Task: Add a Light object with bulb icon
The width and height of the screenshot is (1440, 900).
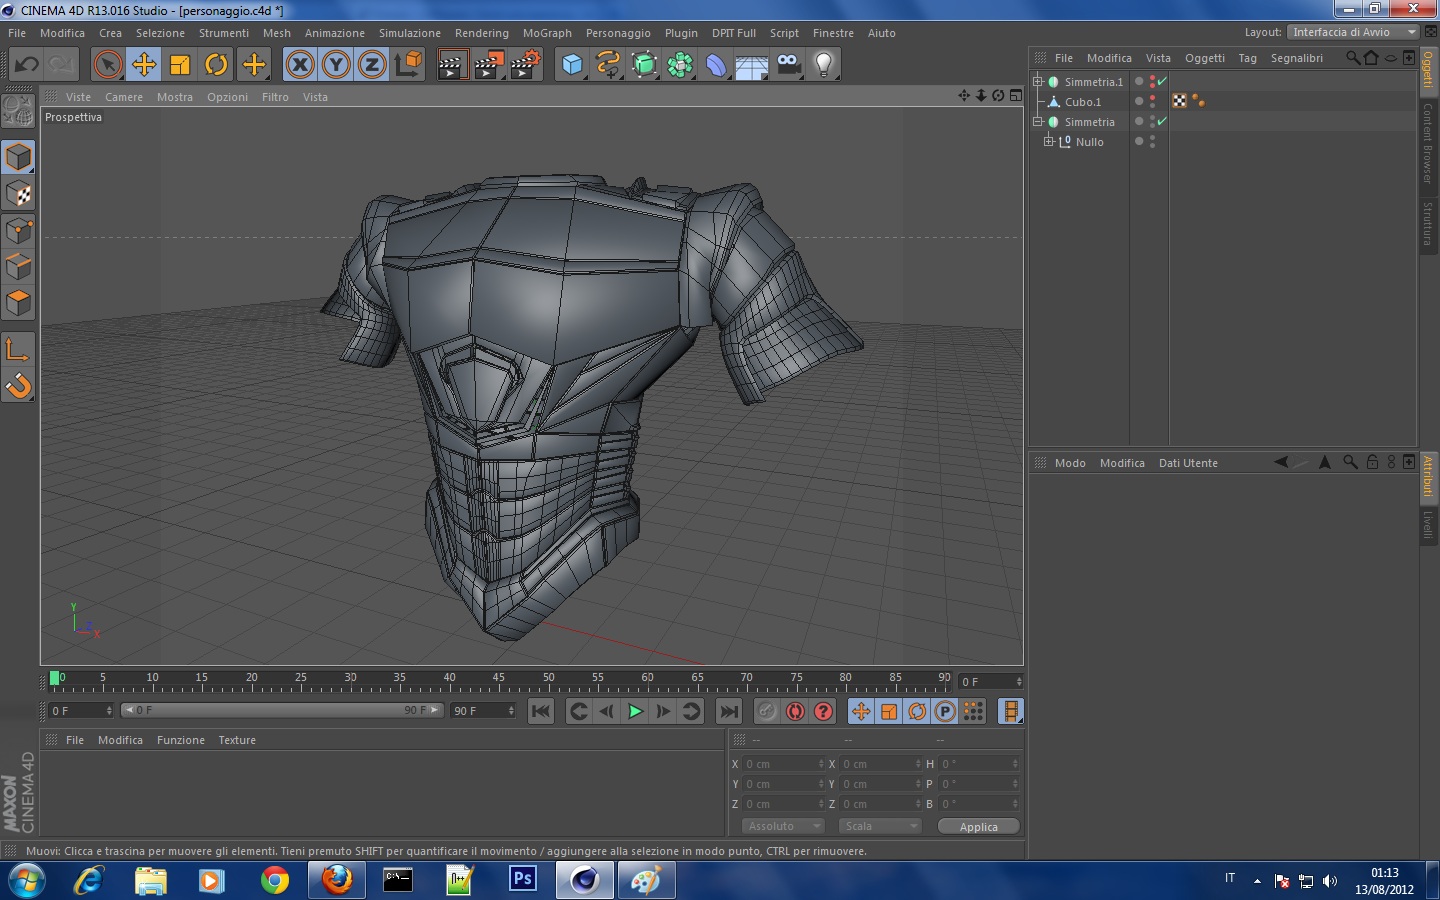Action: pyautogui.click(x=823, y=65)
